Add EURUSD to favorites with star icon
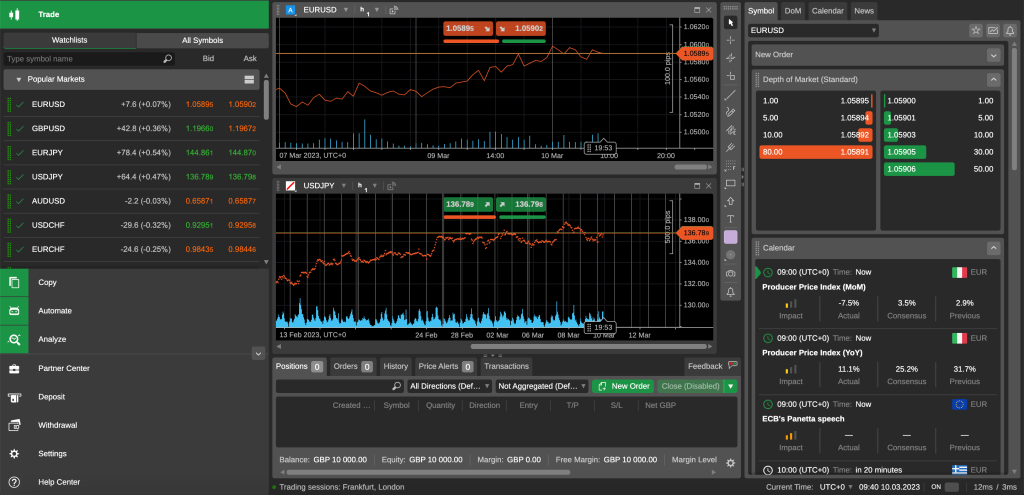Screen dimensions: 1024x495 point(976,31)
